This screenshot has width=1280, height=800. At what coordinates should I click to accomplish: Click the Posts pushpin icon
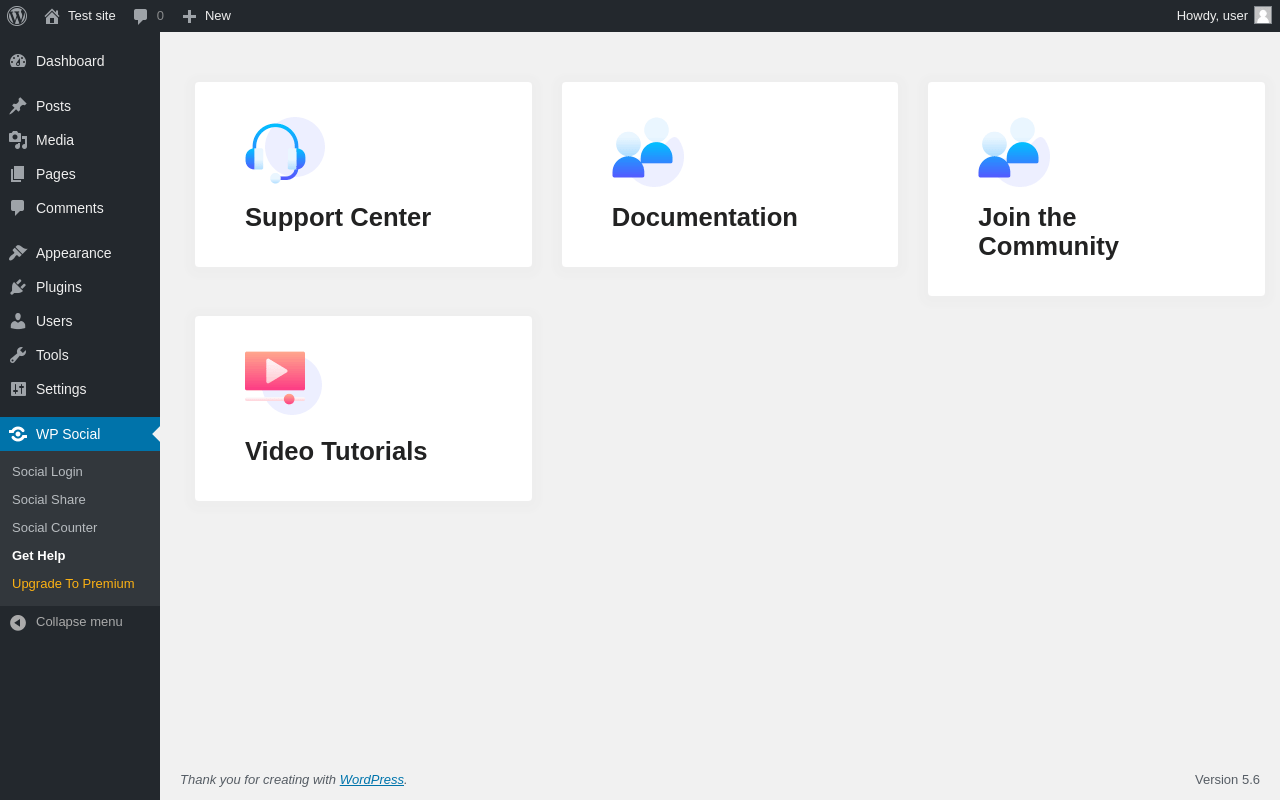pyautogui.click(x=18, y=106)
